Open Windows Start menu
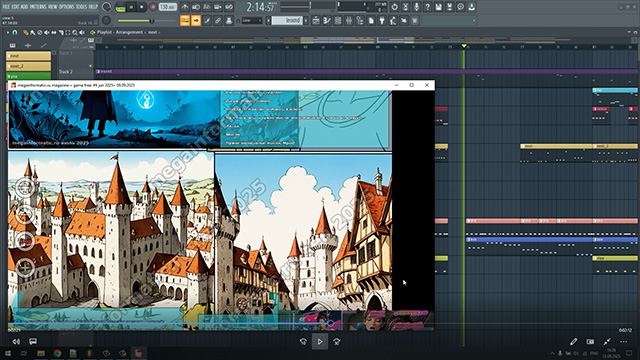Image resolution: width=640 pixels, height=360 pixels. click(8, 353)
